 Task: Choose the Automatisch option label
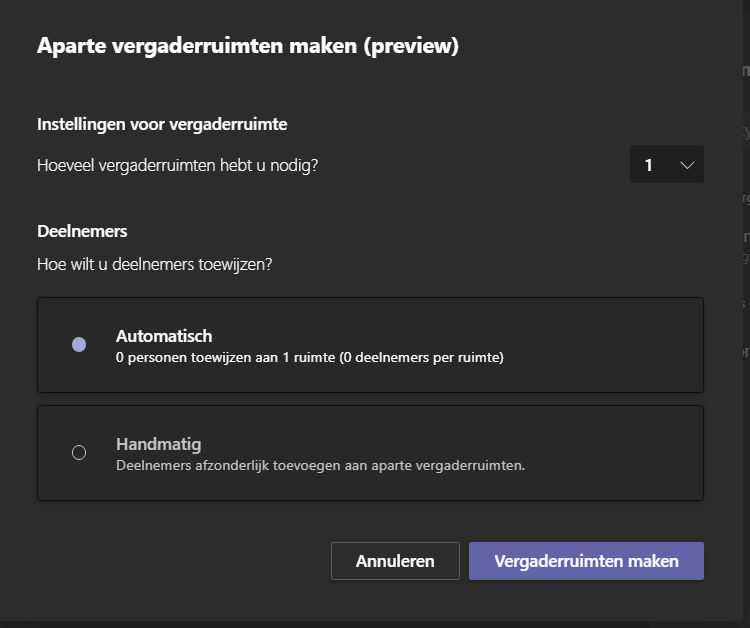coord(164,336)
